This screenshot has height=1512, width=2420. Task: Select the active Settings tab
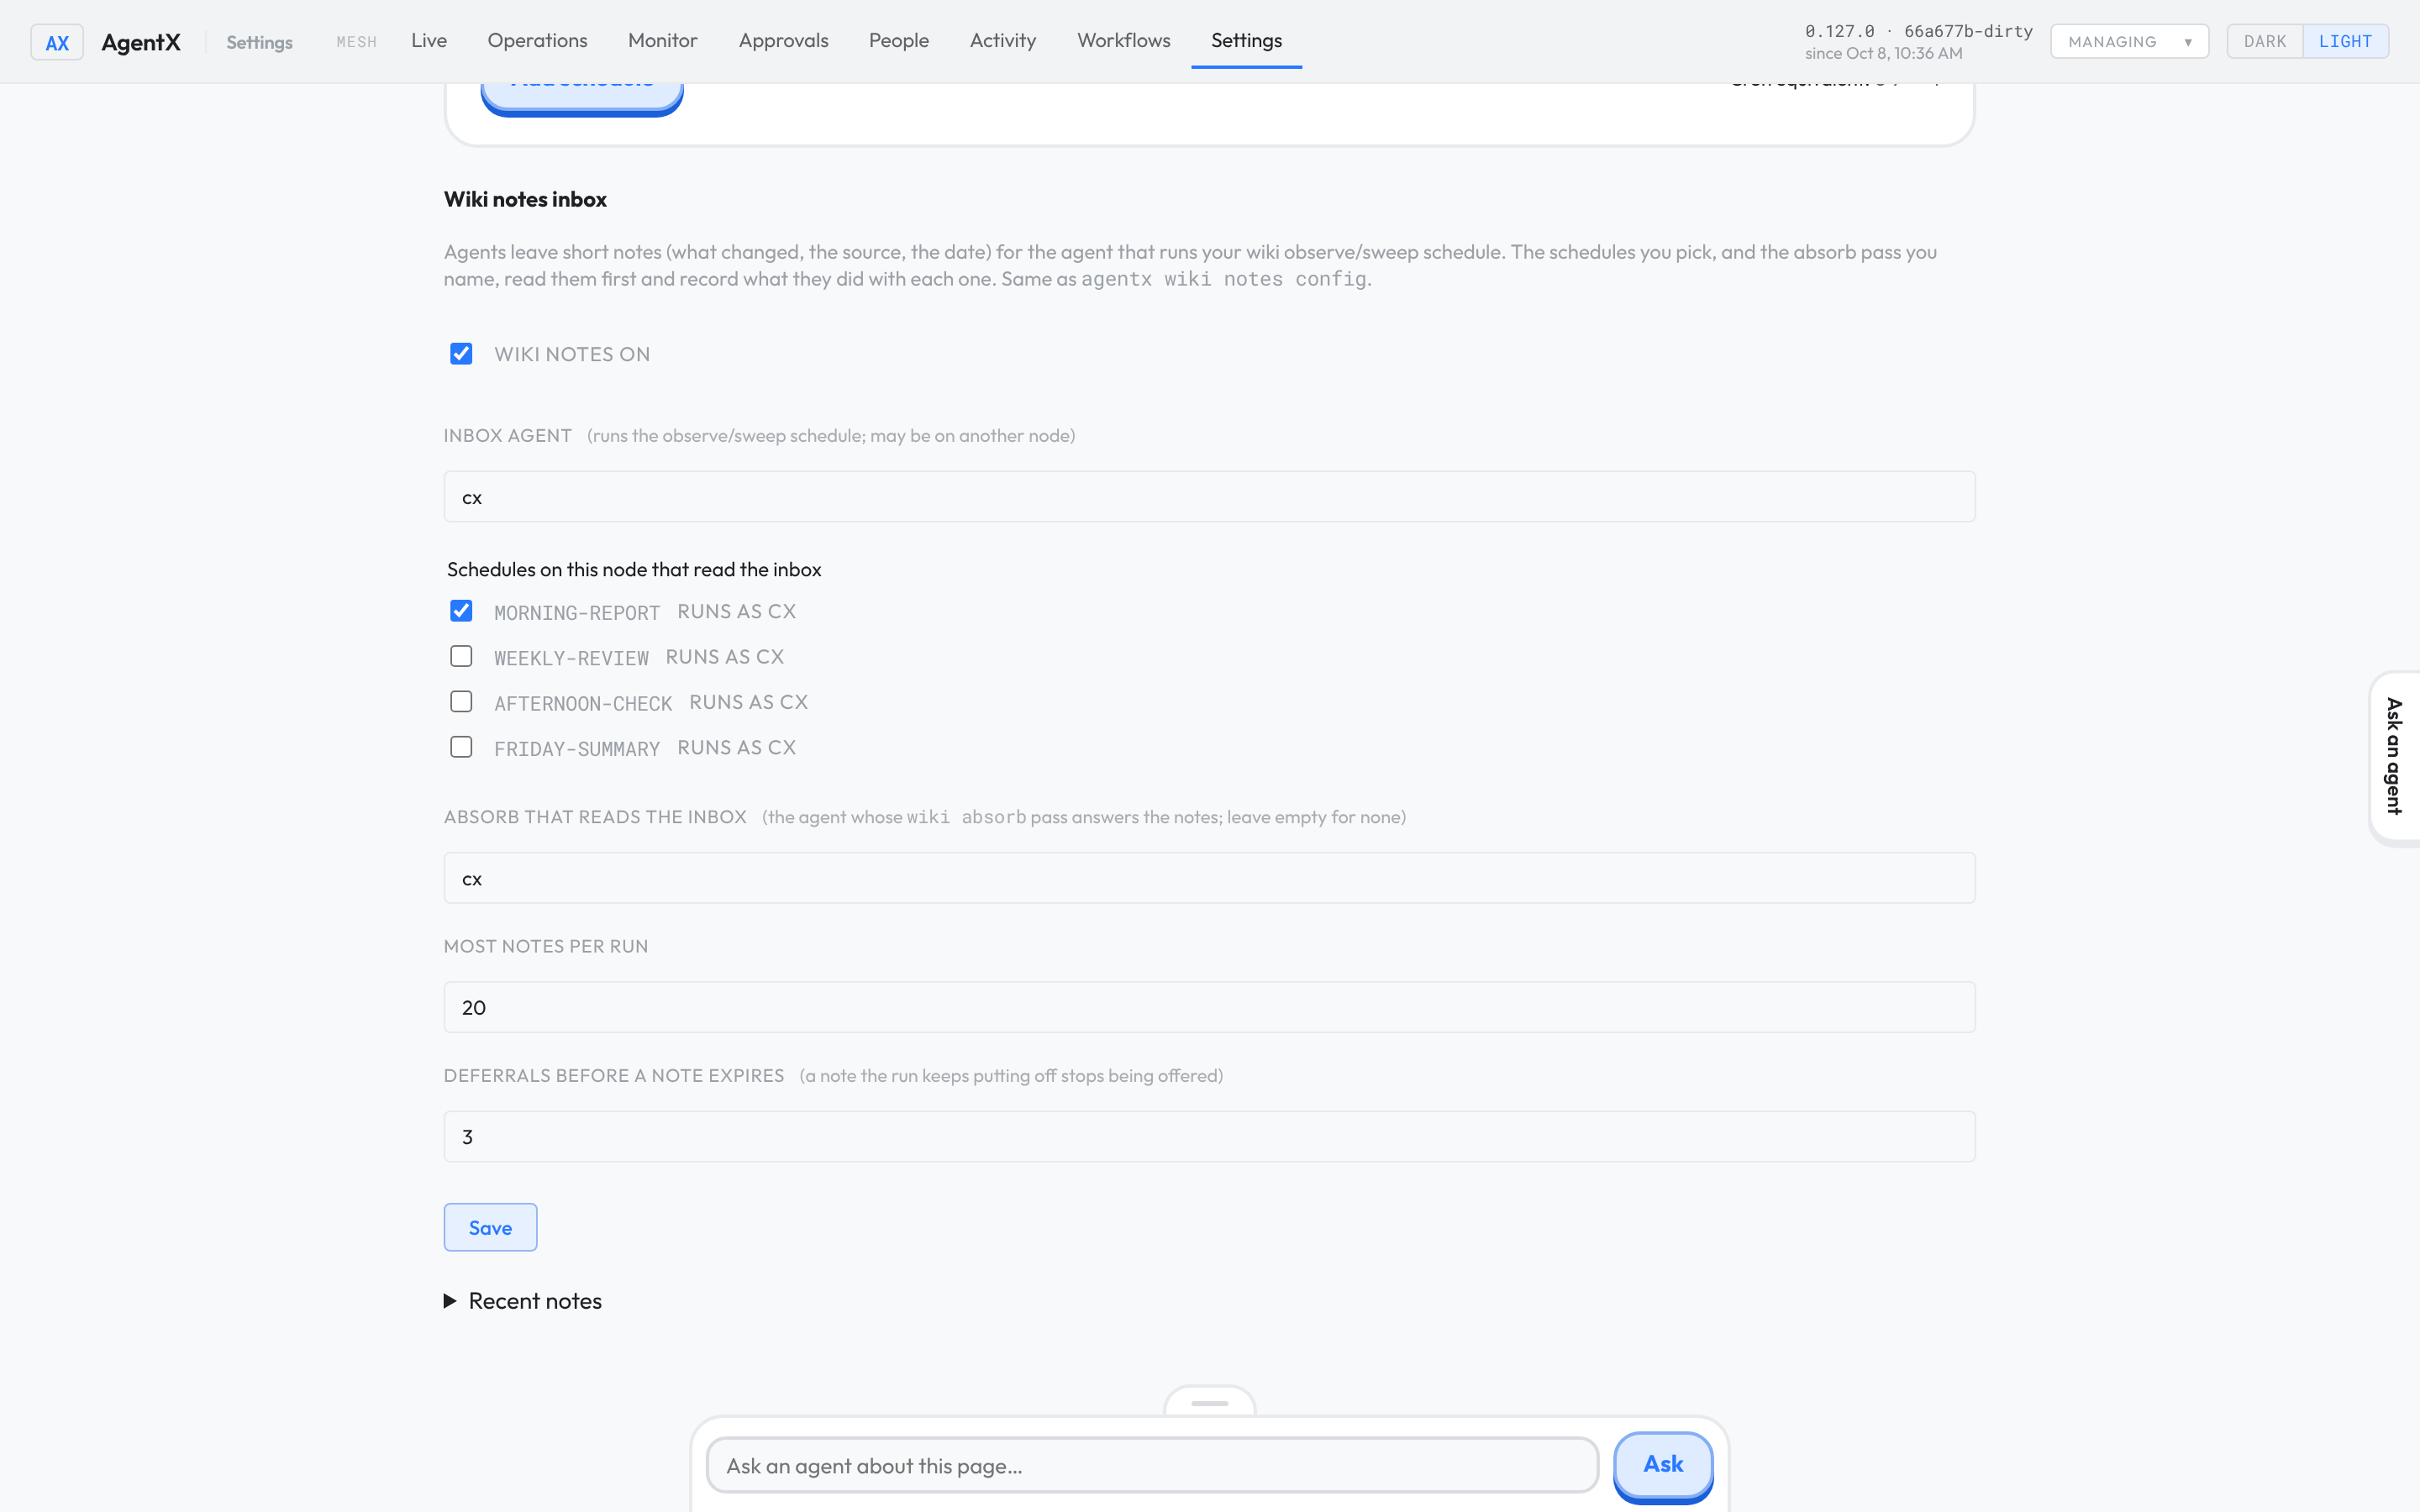1246,41
